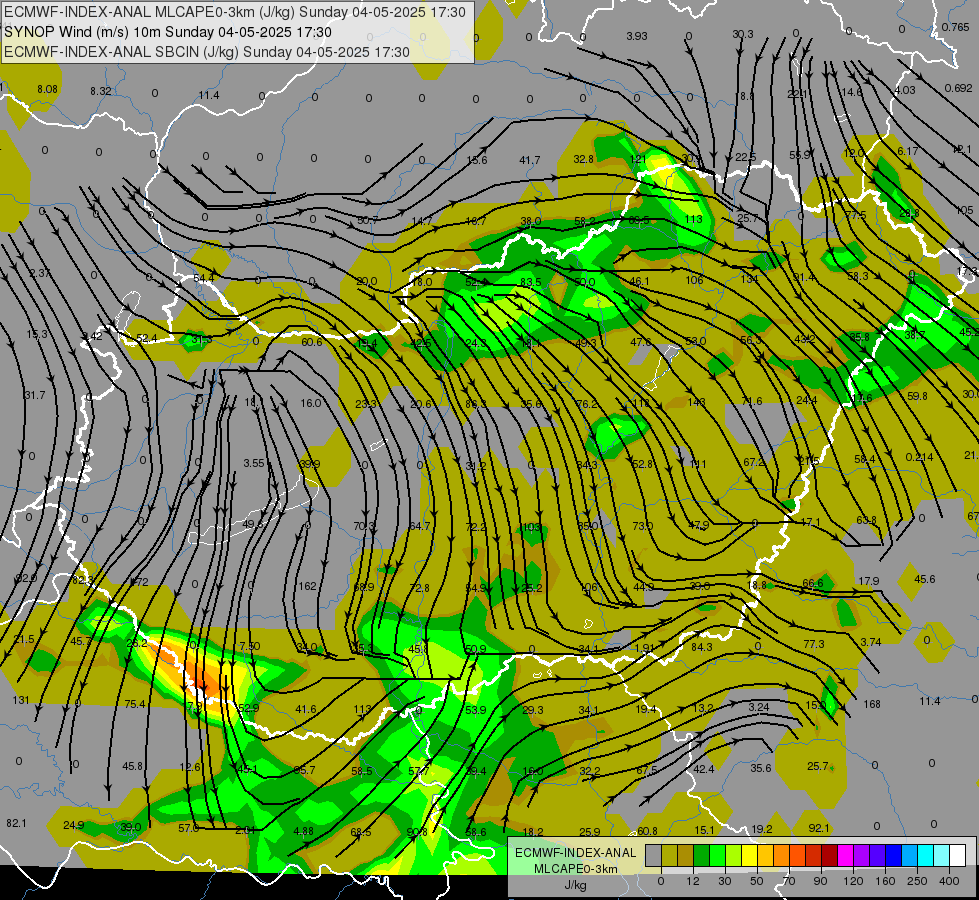Click the legend scale value '160'
The image size is (979, 900).
[885, 881]
